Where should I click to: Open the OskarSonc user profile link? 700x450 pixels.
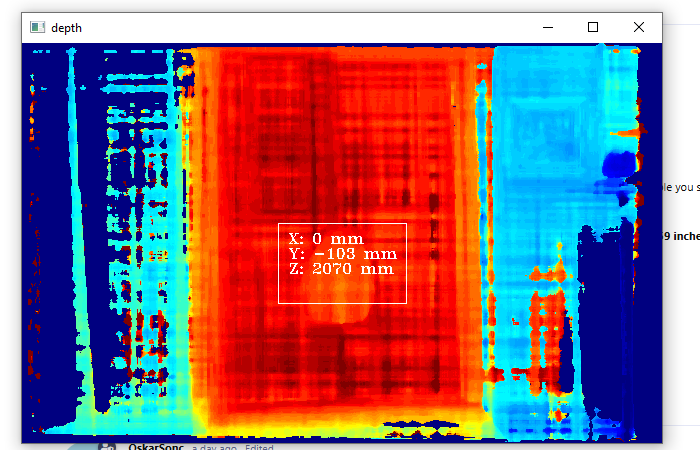156,446
